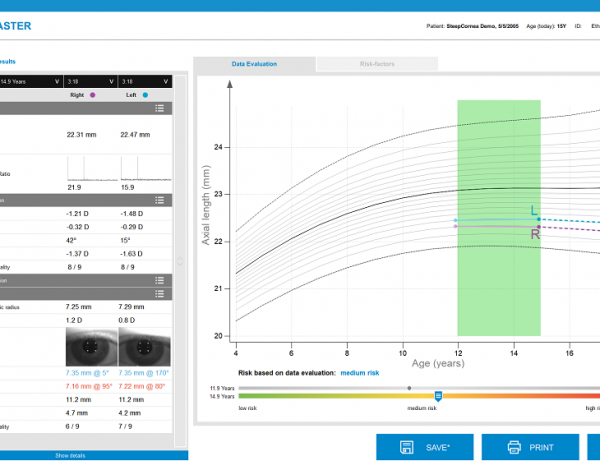
Task: Click the printer icon on PRINT
Action: click(x=514, y=447)
